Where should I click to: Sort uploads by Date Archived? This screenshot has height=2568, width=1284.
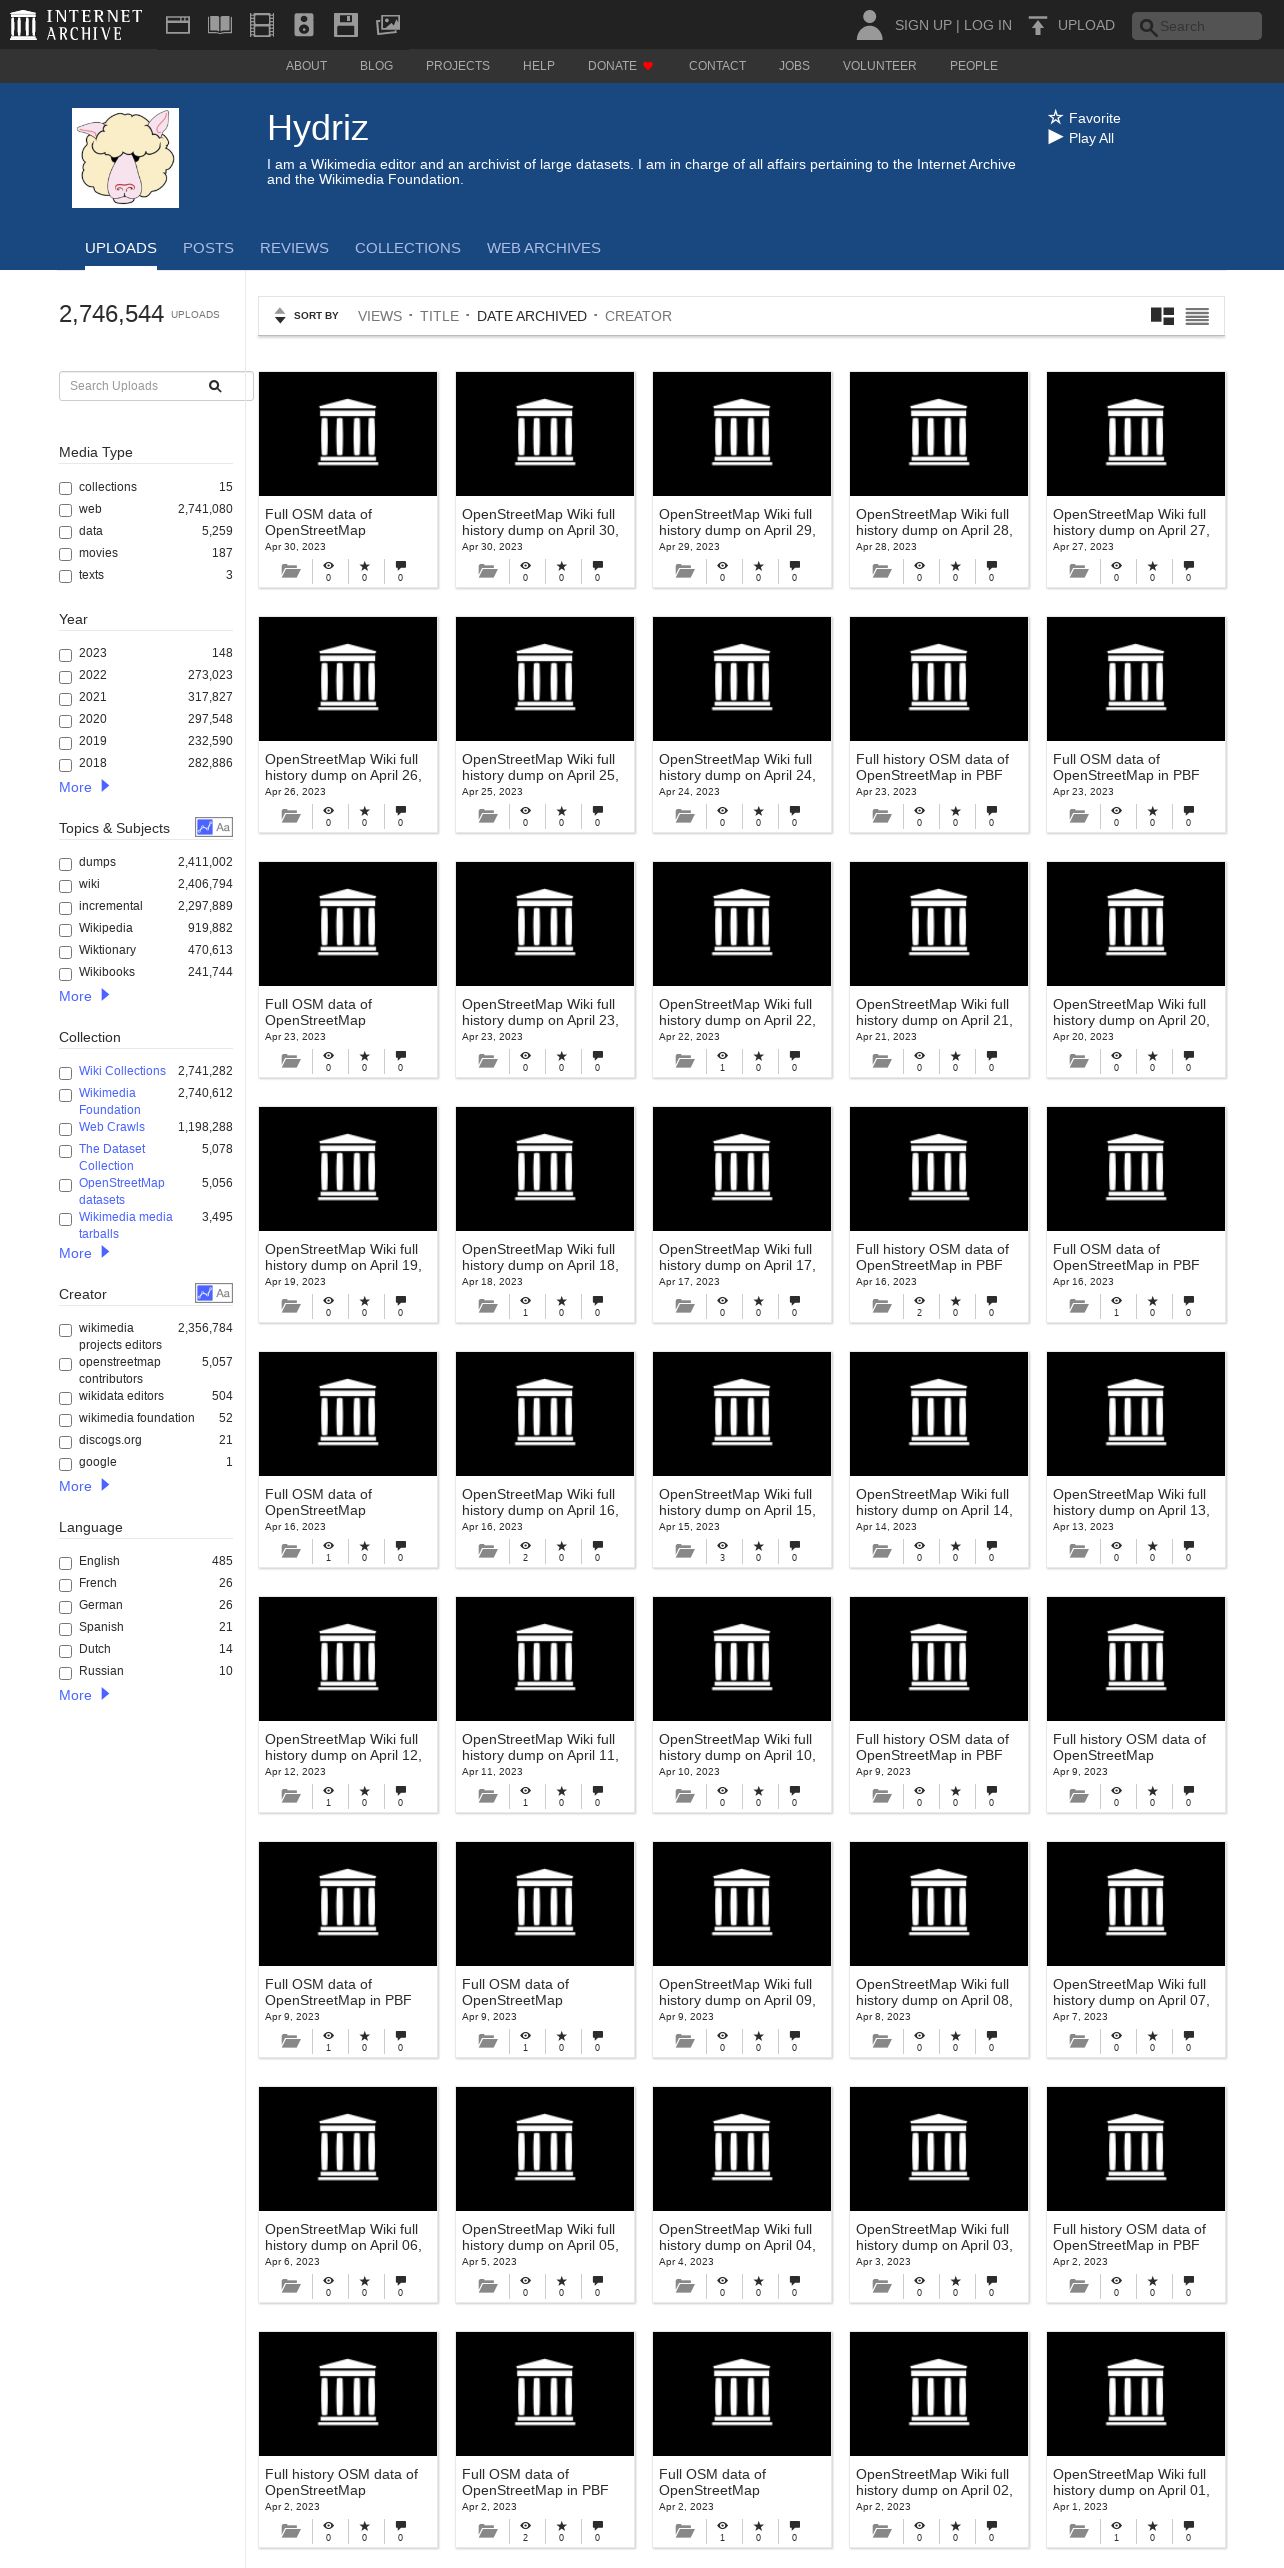click(532, 316)
